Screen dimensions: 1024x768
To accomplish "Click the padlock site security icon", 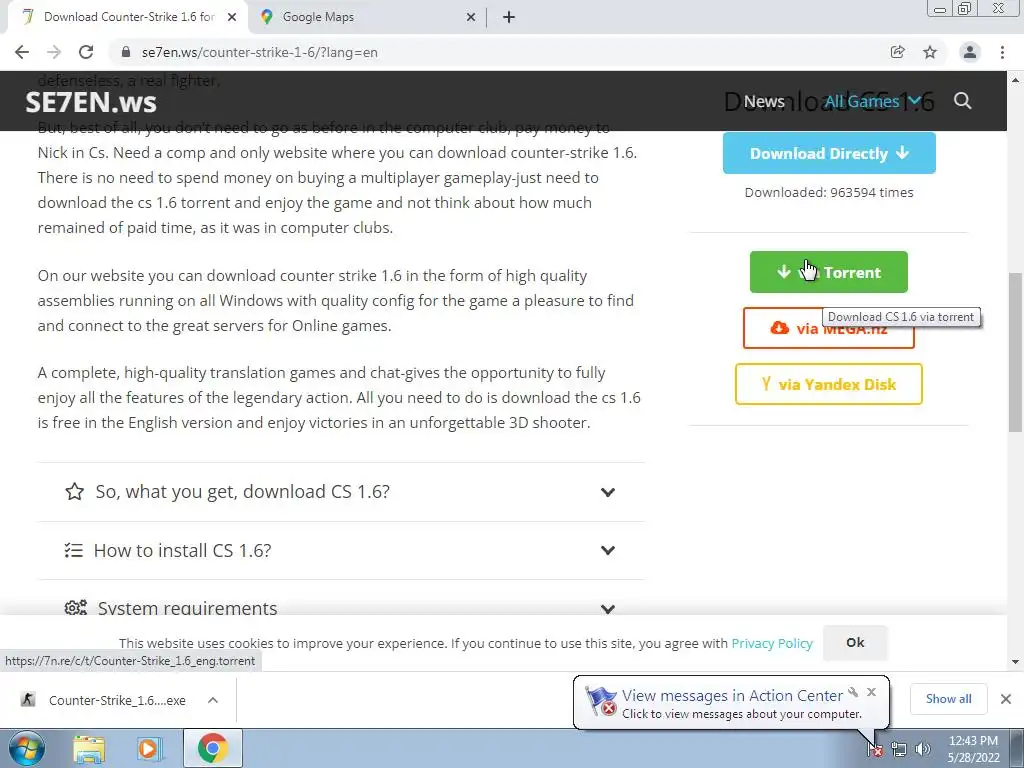I will [x=126, y=52].
